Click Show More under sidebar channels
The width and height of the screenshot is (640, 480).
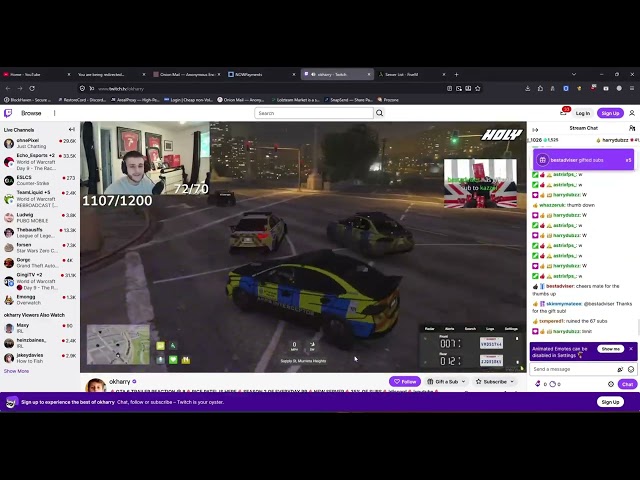tap(16, 371)
